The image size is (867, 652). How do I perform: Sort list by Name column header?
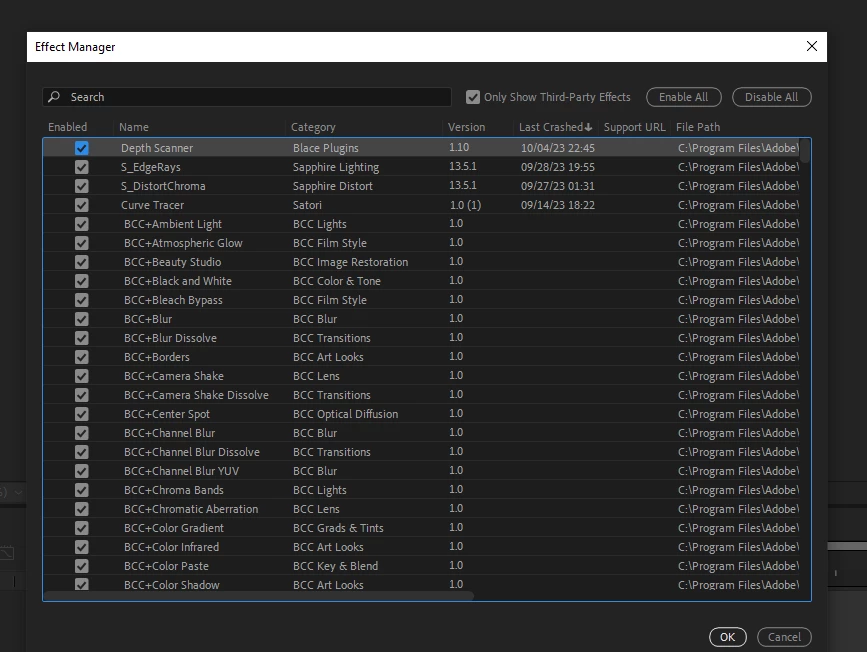click(134, 127)
